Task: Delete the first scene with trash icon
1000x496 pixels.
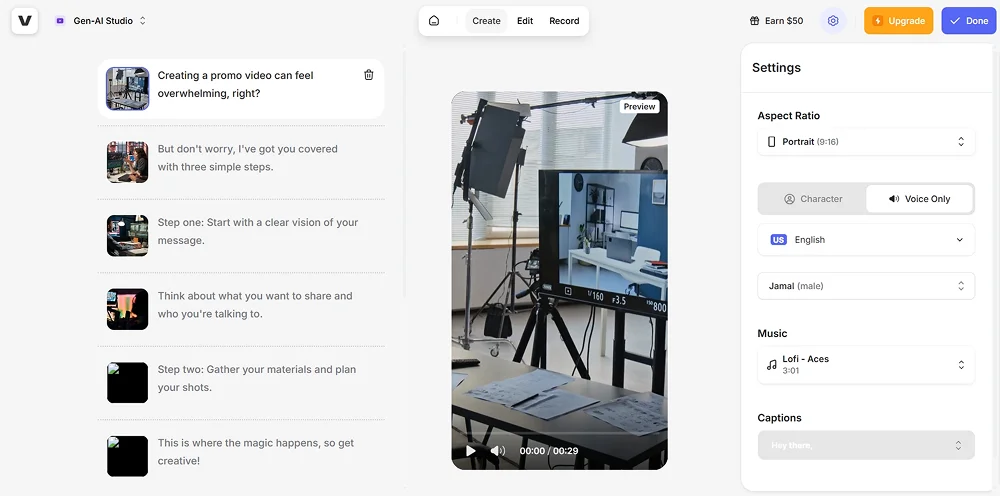Action: (x=369, y=75)
